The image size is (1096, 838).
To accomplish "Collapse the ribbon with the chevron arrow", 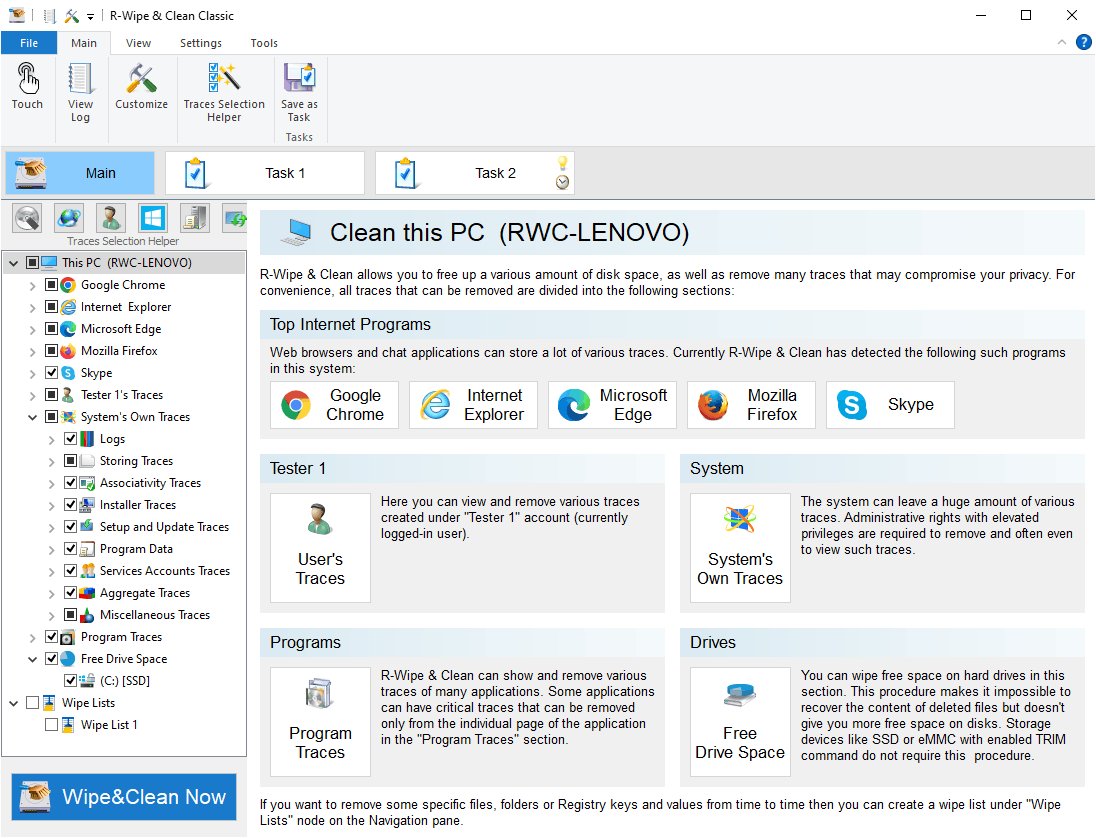I will pyautogui.click(x=1062, y=43).
